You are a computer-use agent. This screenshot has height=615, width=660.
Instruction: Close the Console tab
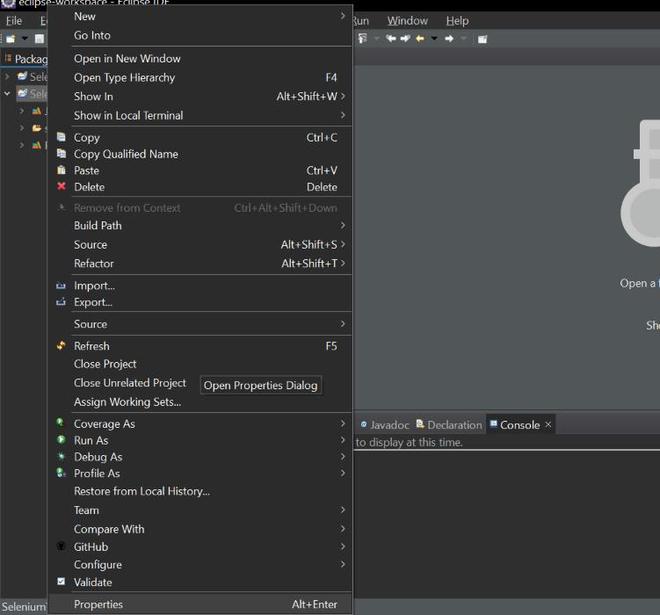(x=548, y=425)
